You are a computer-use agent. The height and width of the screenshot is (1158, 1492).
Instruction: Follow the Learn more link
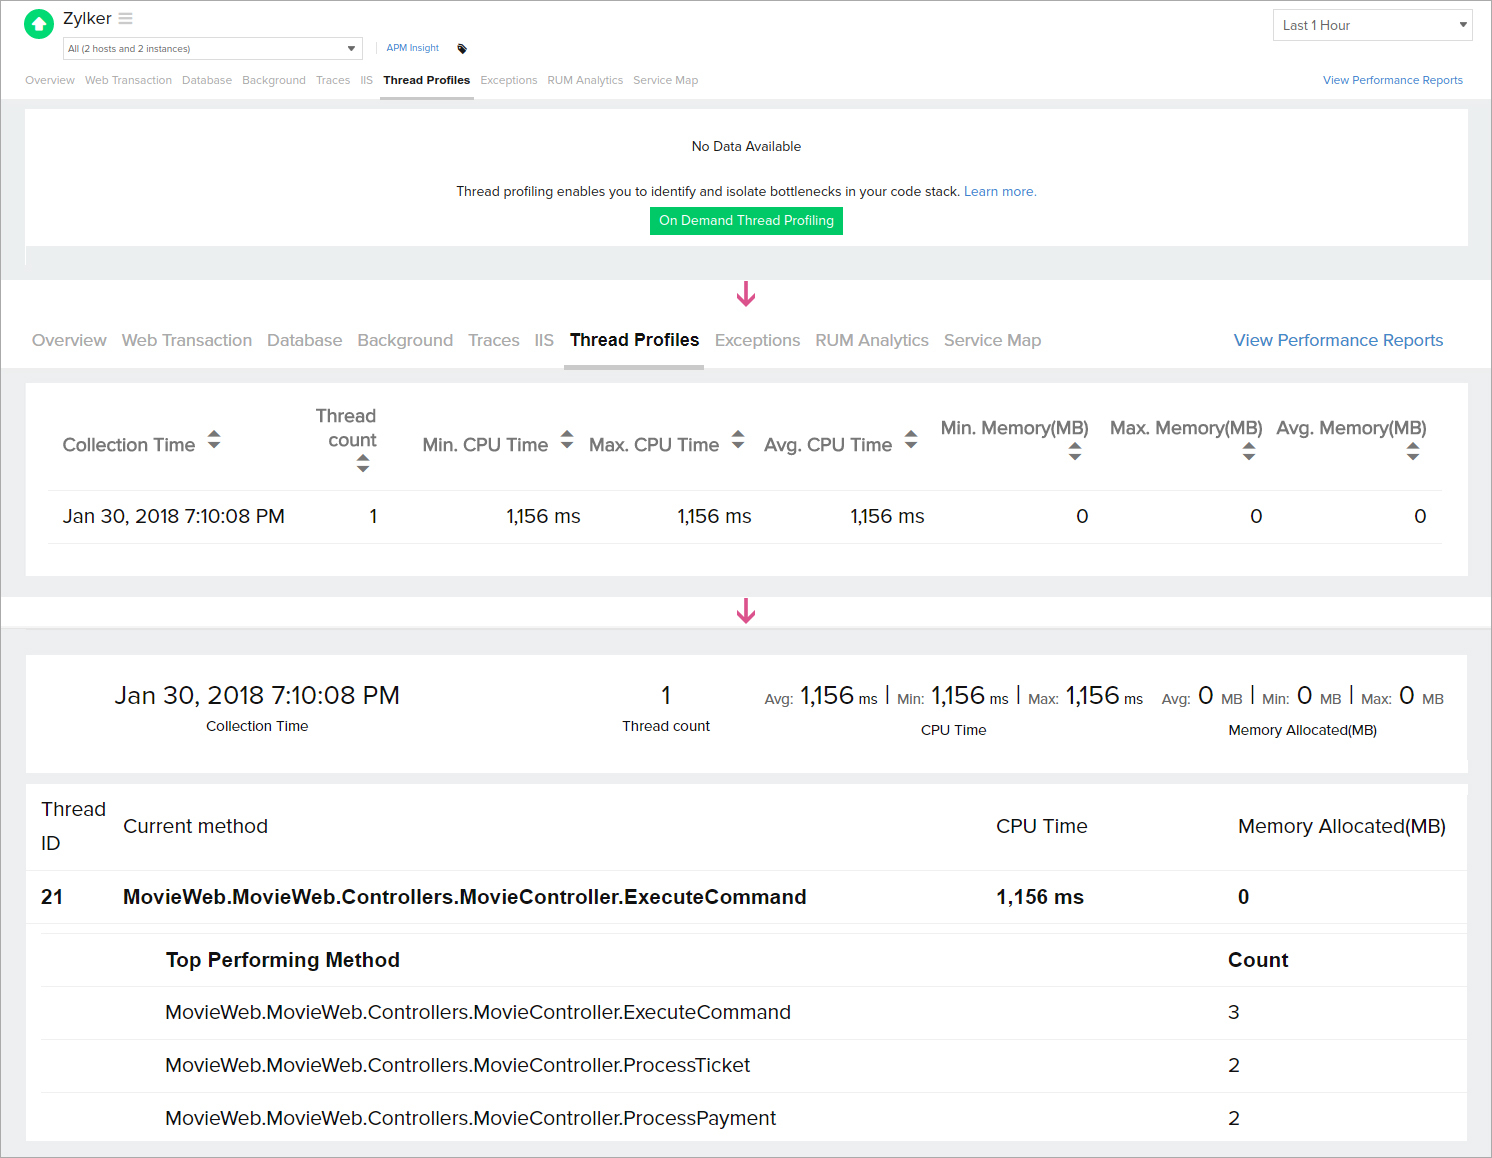[1000, 191]
